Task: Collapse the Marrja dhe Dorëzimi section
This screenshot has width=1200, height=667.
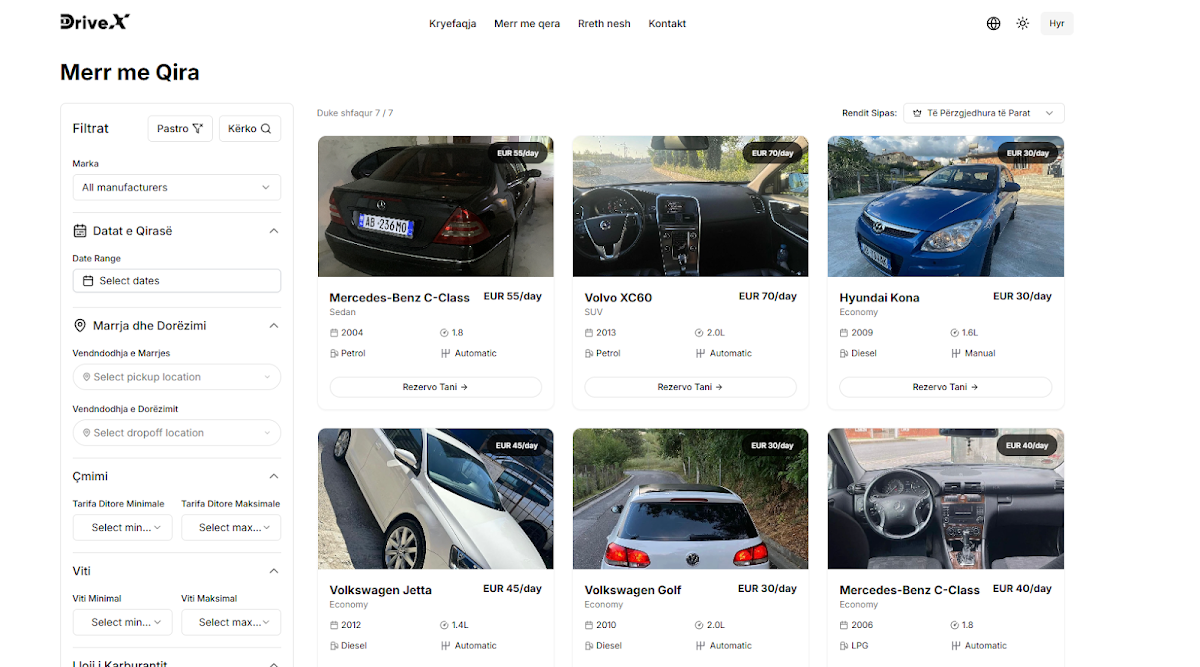Action: pyautogui.click(x=274, y=326)
